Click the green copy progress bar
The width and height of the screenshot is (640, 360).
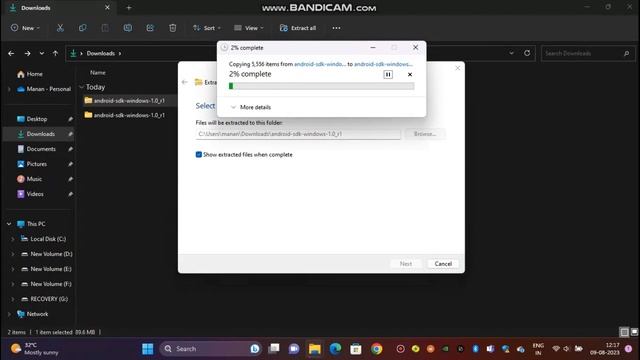point(322,86)
